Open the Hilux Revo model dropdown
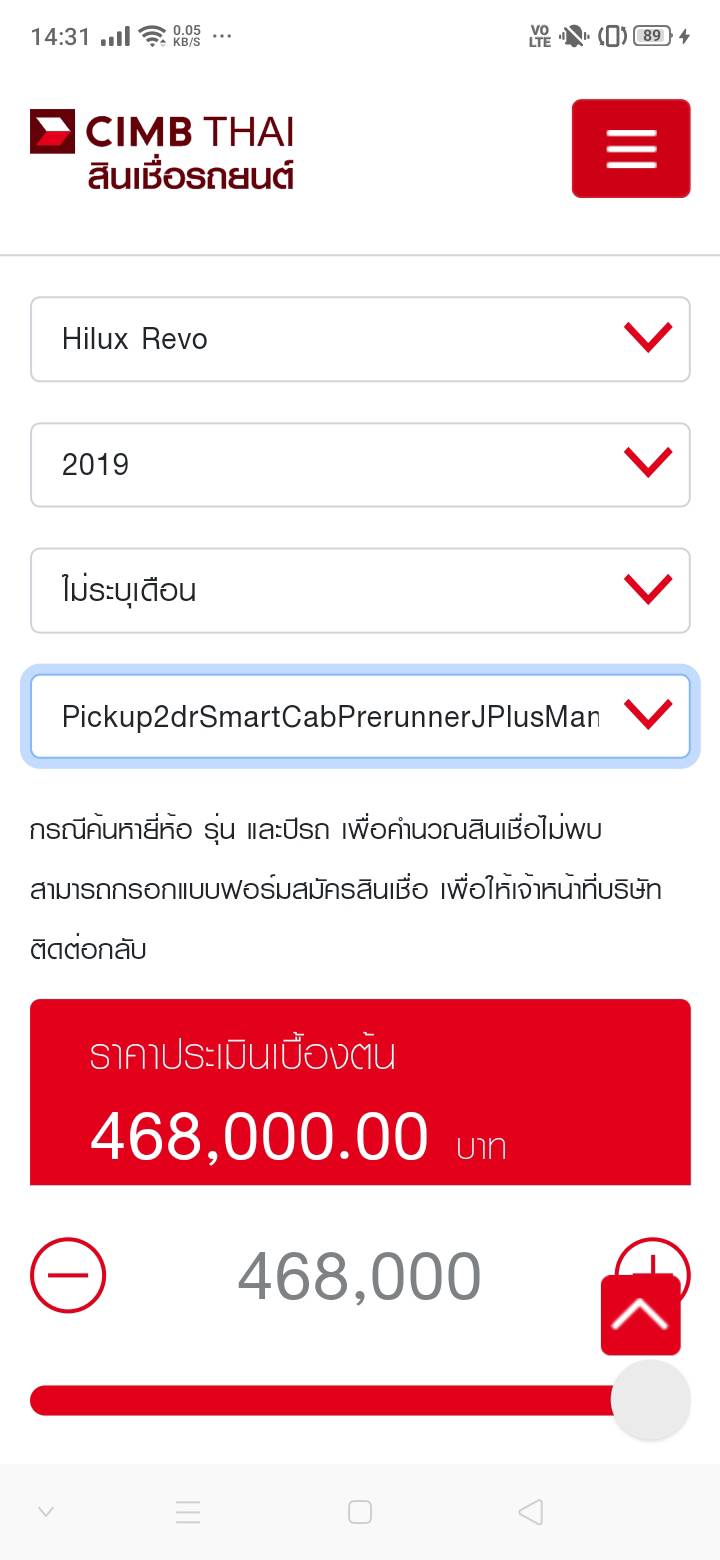This screenshot has width=720, height=1560. click(360, 339)
